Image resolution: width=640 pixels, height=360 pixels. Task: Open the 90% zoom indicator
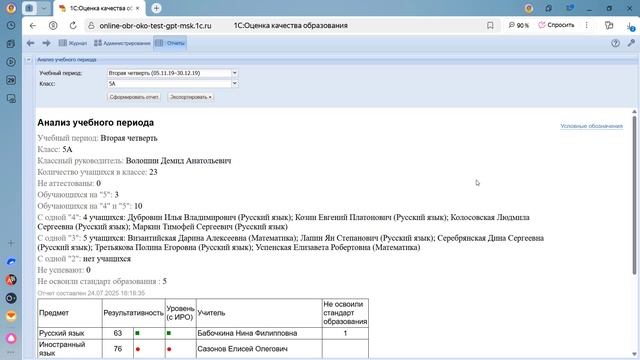(x=518, y=25)
